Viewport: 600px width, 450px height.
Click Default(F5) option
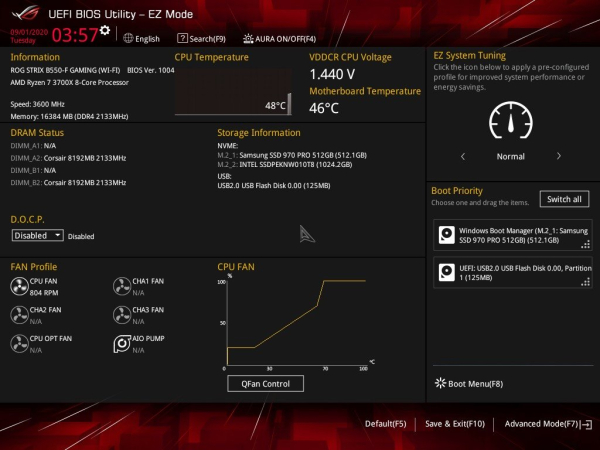(385, 424)
